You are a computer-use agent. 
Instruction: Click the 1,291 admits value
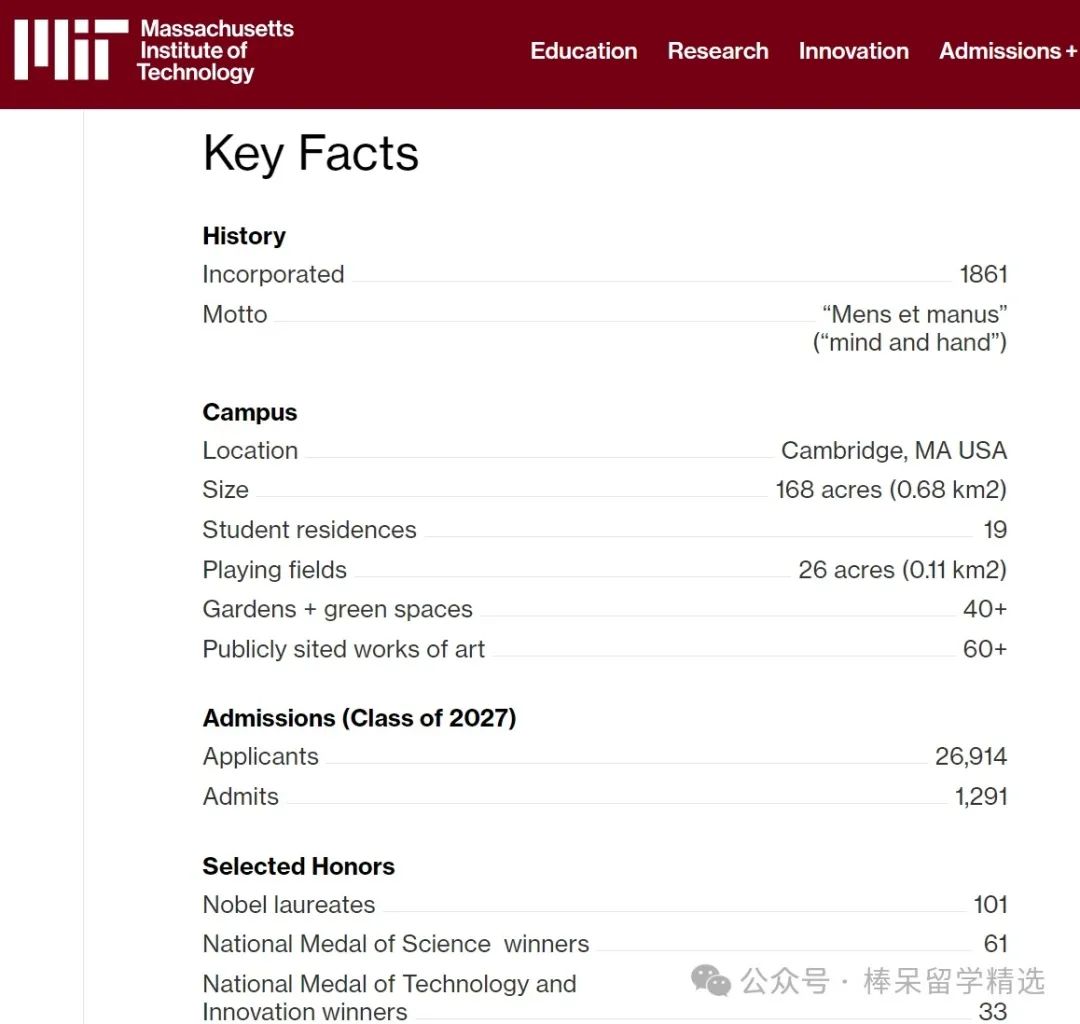click(981, 797)
